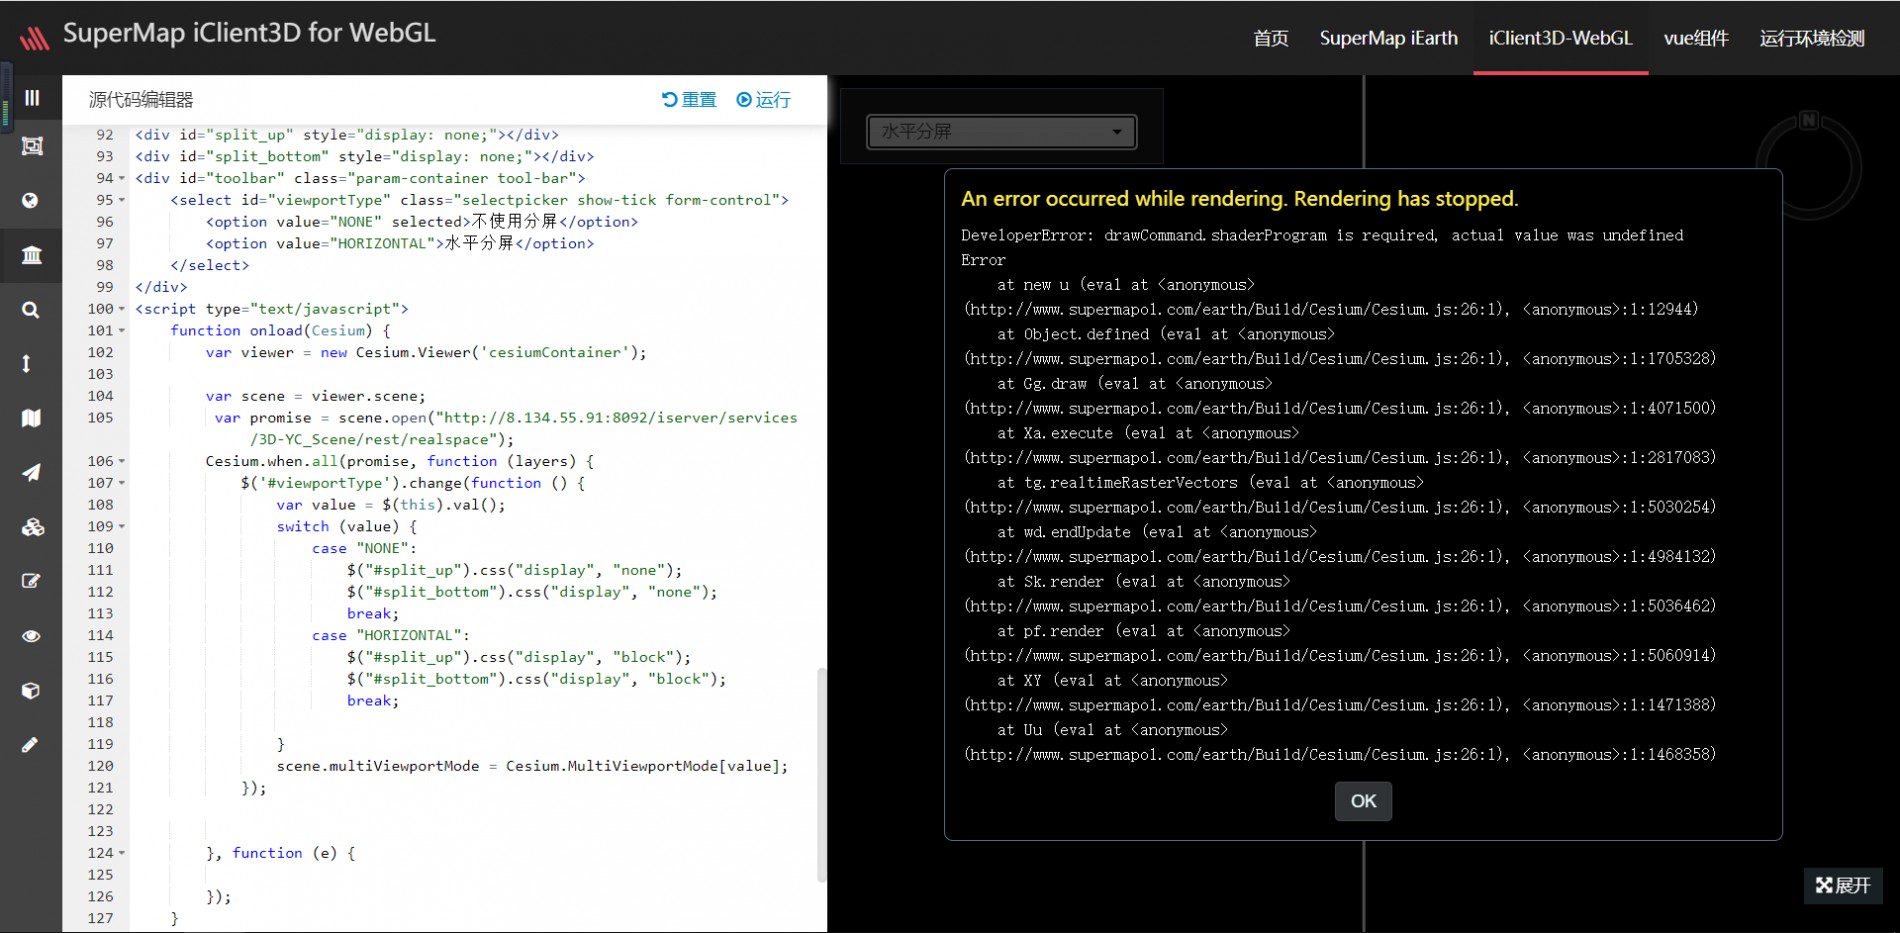Click line number 110 in the gutter
1900x933 pixels.
100,548
